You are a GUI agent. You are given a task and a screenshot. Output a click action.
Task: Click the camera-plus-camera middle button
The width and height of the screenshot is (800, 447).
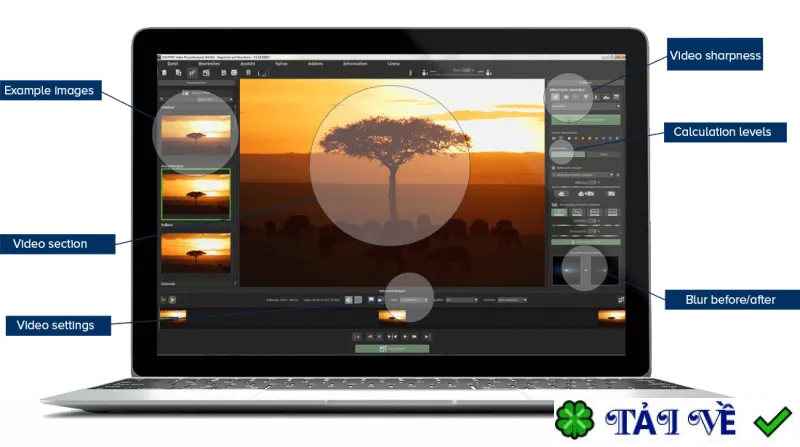586,194
